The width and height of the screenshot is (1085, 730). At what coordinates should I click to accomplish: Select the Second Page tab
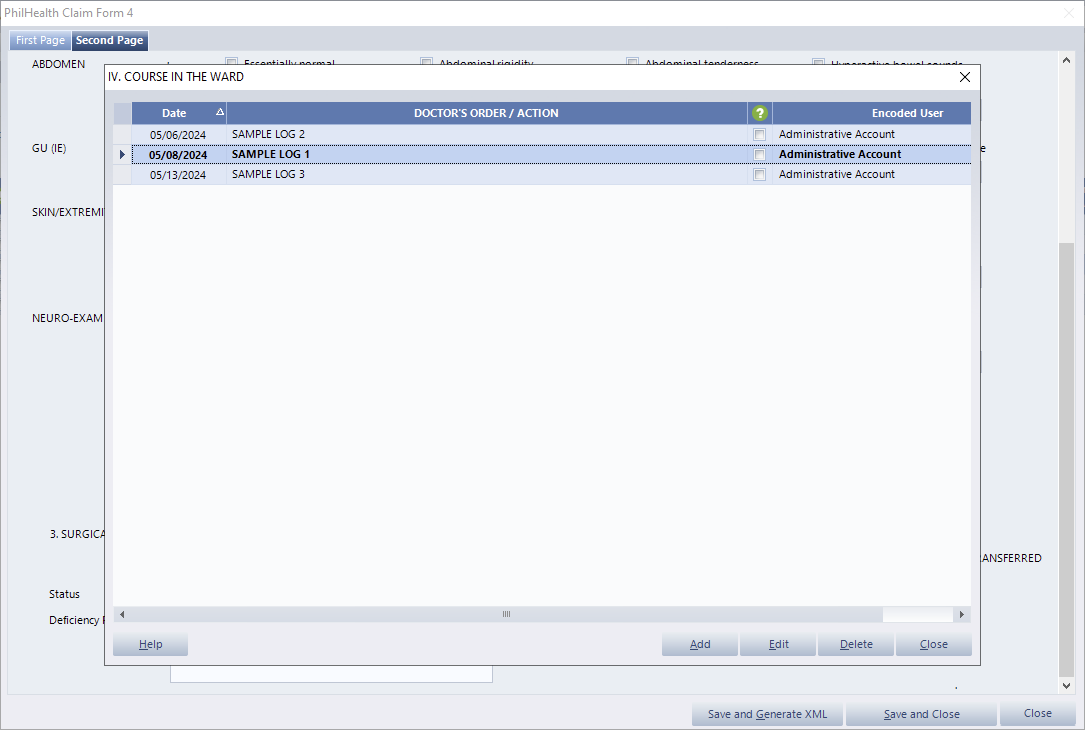pos(109,41)
